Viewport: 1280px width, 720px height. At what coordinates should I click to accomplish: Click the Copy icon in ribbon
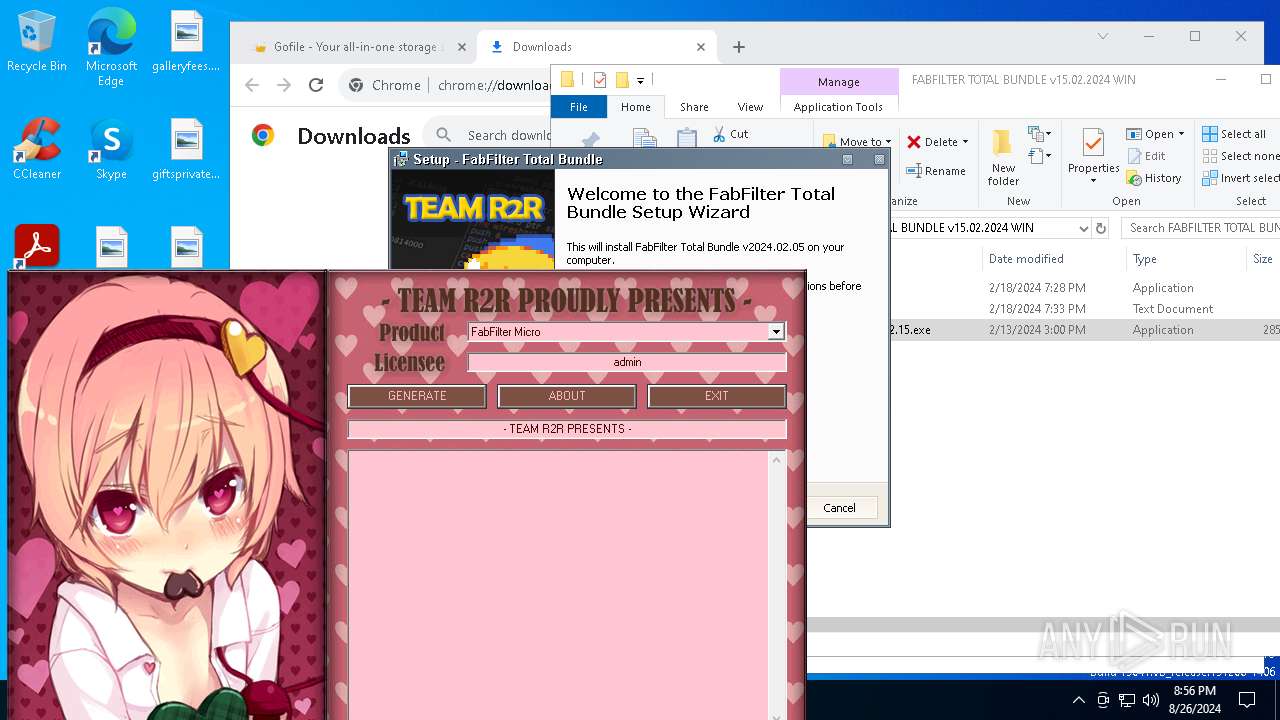644,139
